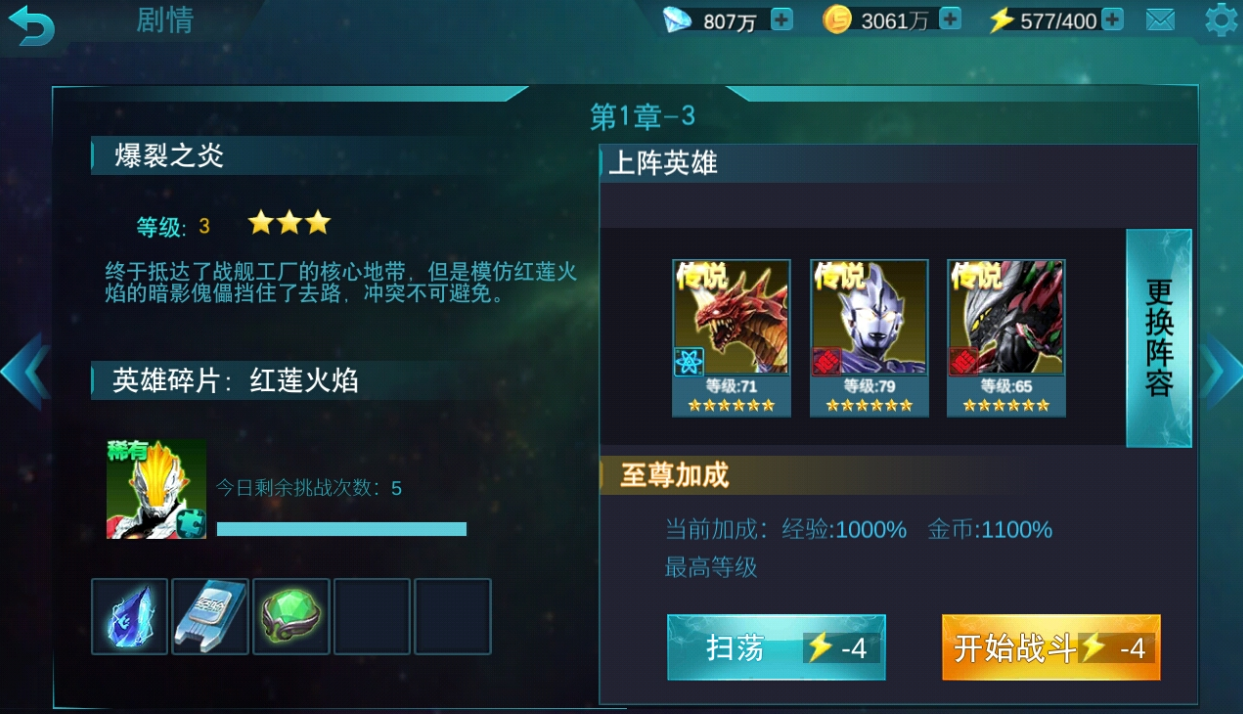The image size is (1243, 714).
Task: Select the dark hero level 65
Action: 1006,338
